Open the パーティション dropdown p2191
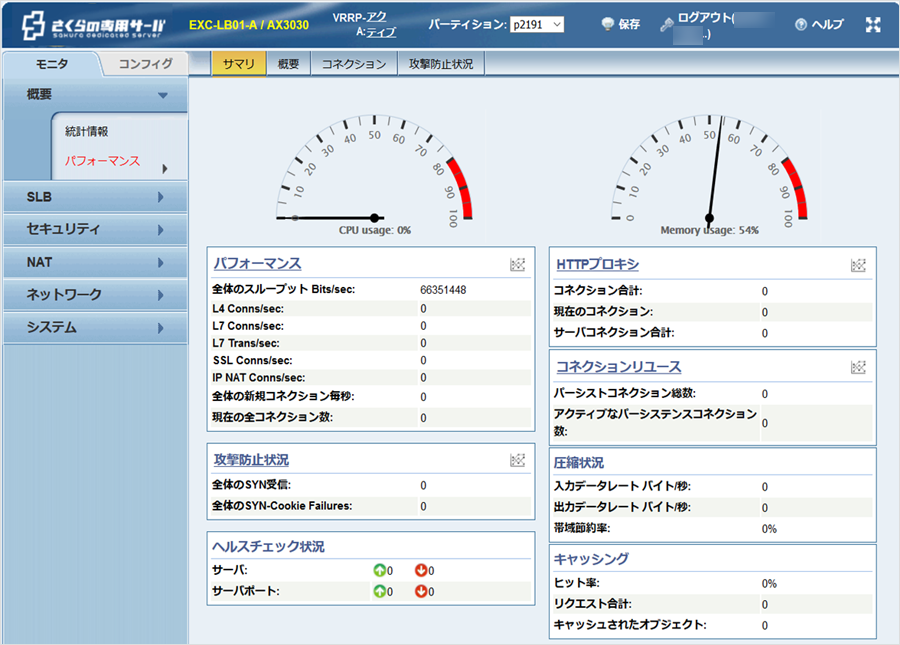The image size is (900, 645). point(536,25)
